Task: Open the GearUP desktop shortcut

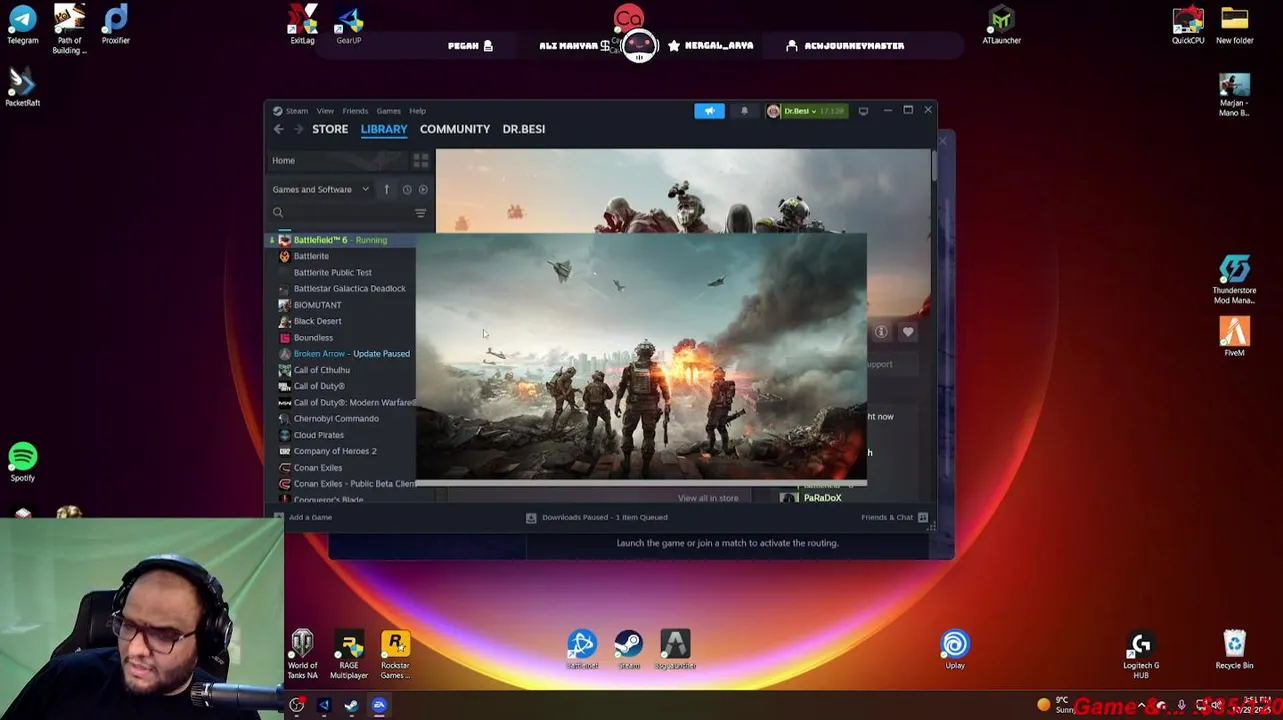Action: tap(348, 25)
